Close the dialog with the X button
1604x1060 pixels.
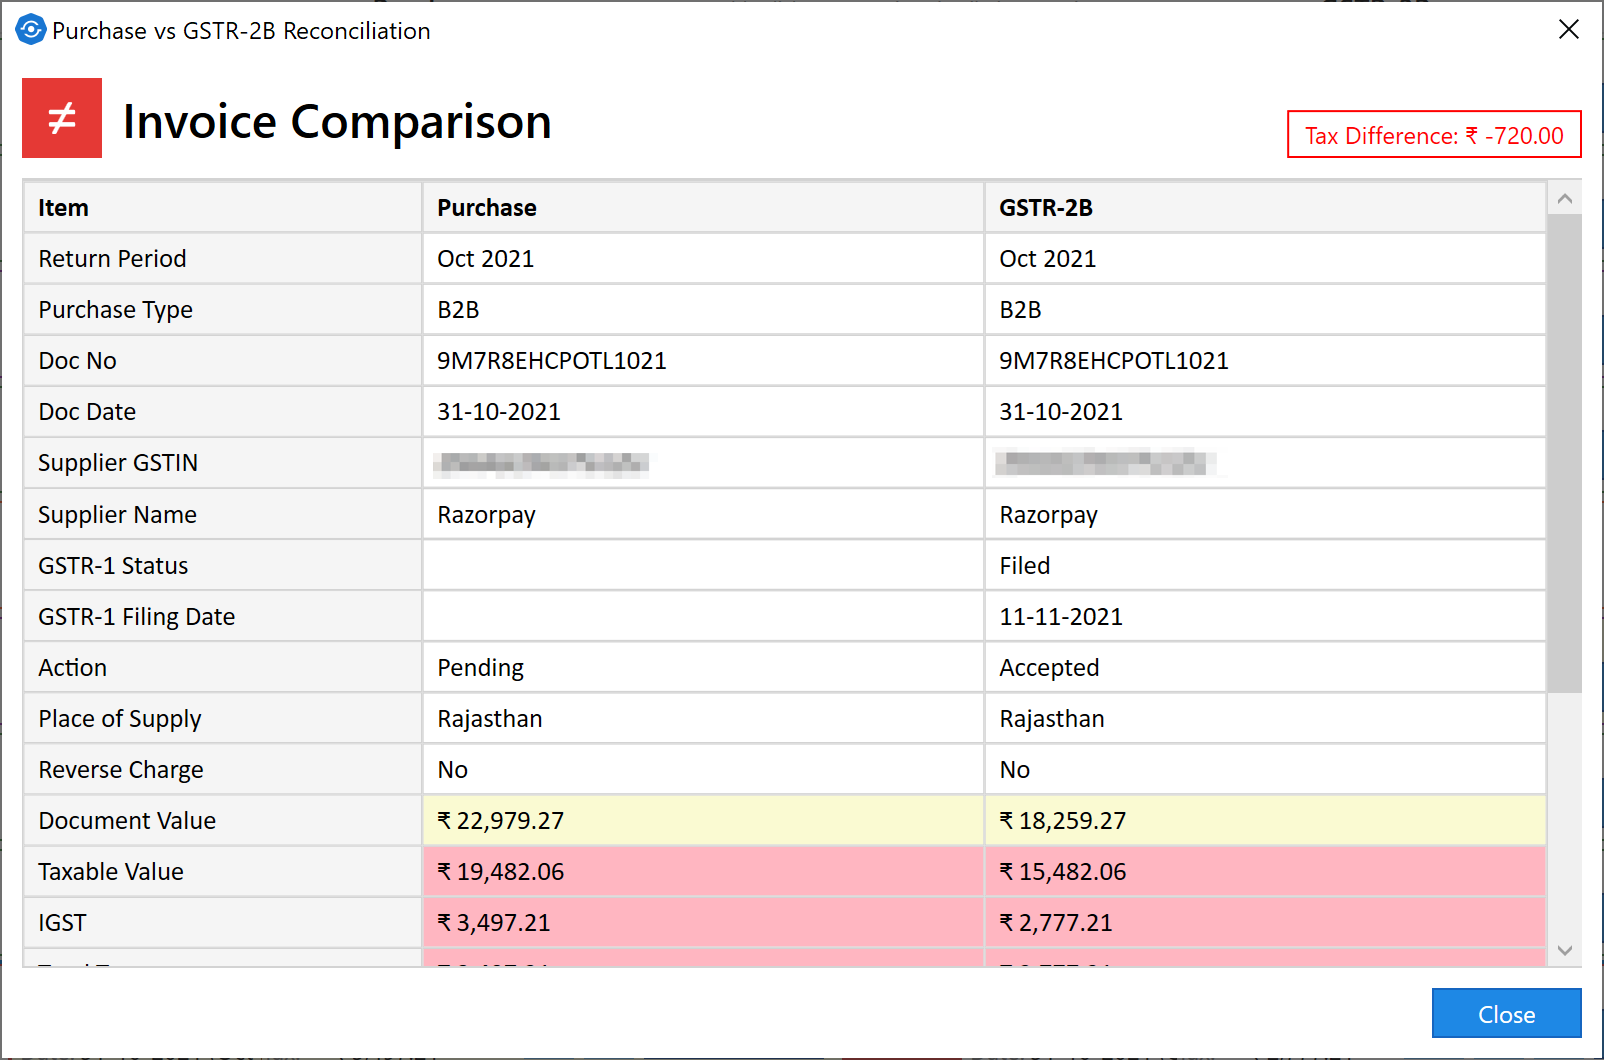1568,30
